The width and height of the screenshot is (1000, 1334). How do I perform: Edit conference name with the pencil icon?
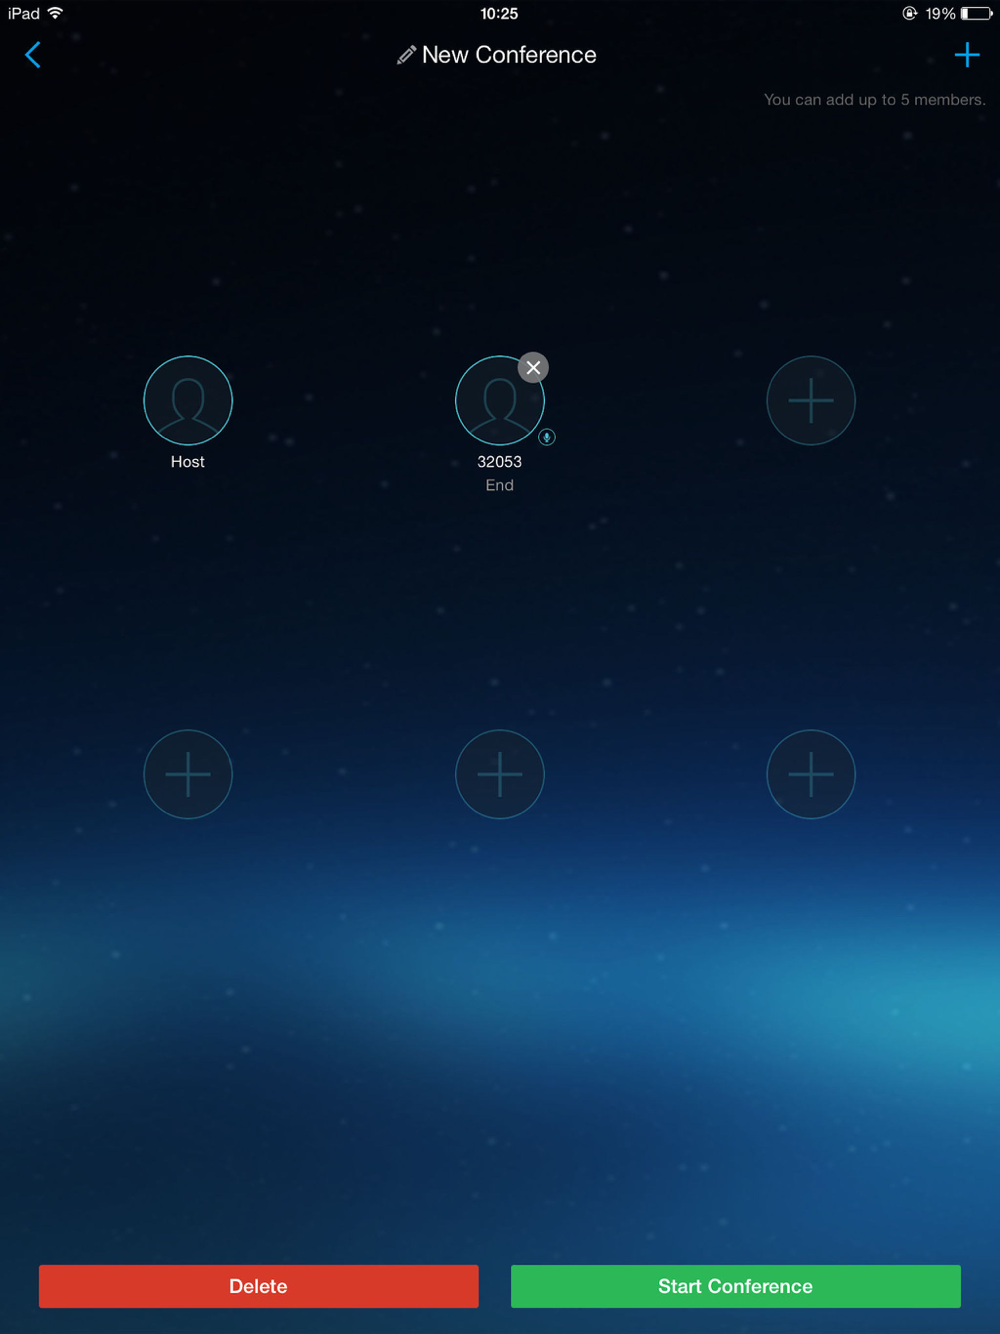pyautogui.click(x=406, y=56)
